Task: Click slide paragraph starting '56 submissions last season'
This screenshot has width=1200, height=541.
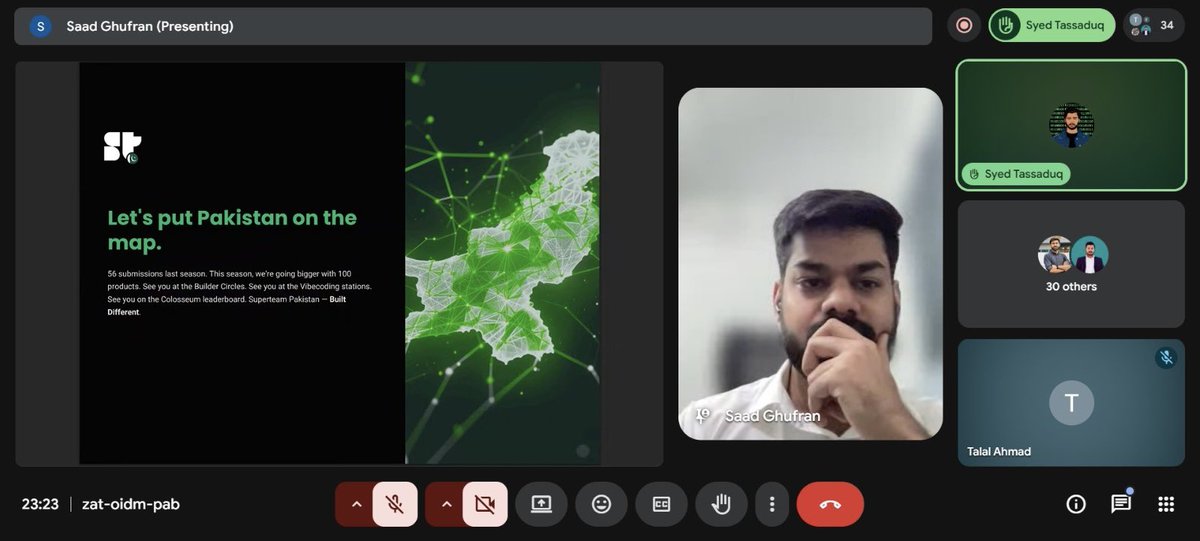Action: click(240, 293)
